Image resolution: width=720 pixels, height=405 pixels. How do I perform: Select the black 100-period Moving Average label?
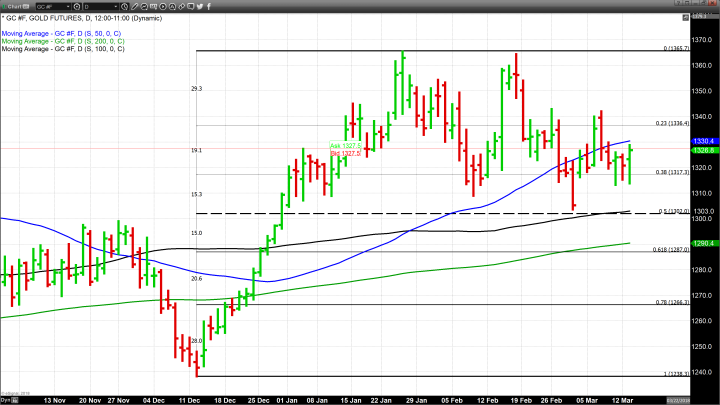coord(64,49)
